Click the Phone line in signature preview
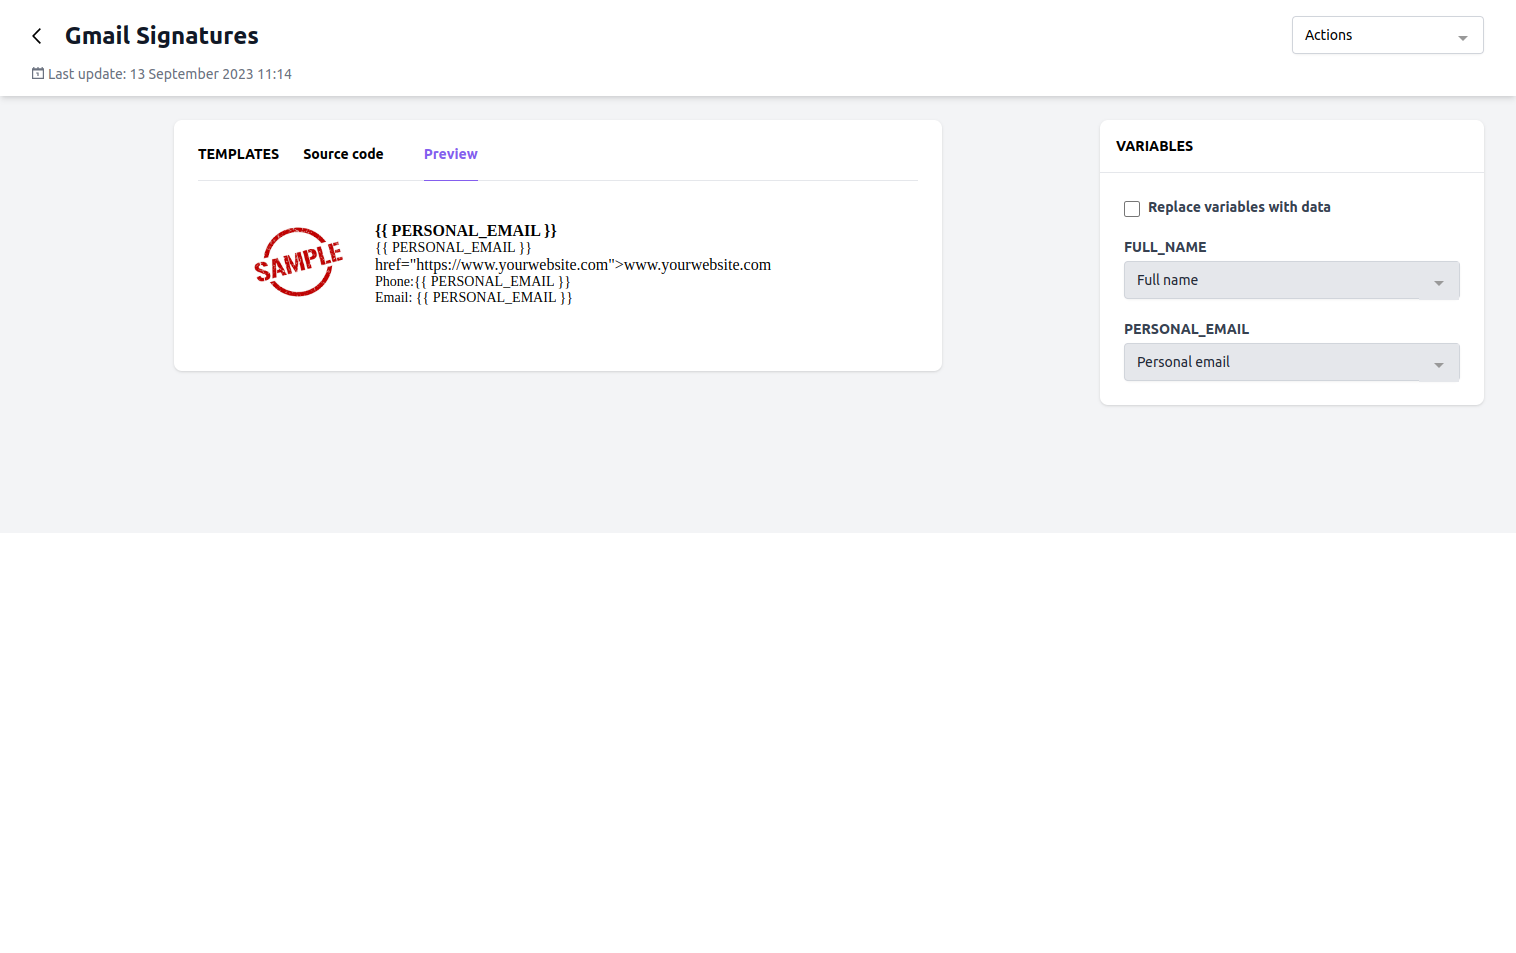This screenshot has width=1516, height=953. tap(472, 281)
